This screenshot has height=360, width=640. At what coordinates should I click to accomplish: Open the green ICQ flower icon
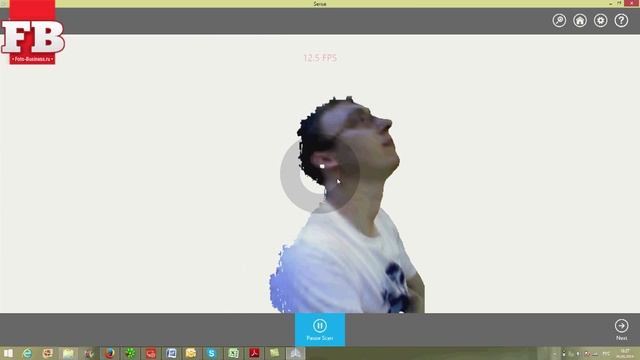coord(130,353)
